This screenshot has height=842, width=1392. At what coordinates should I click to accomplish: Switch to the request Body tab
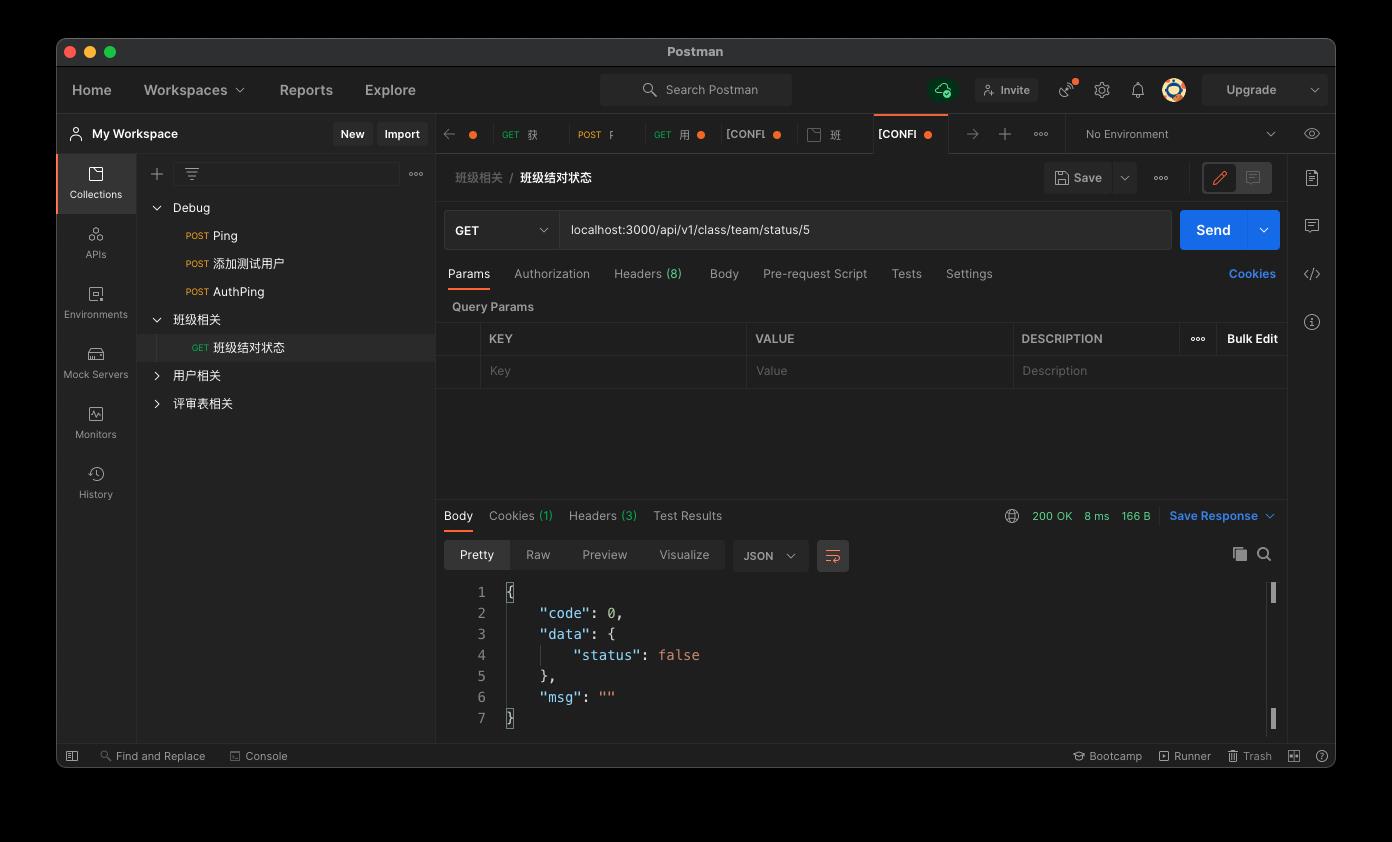pos(724,274)
